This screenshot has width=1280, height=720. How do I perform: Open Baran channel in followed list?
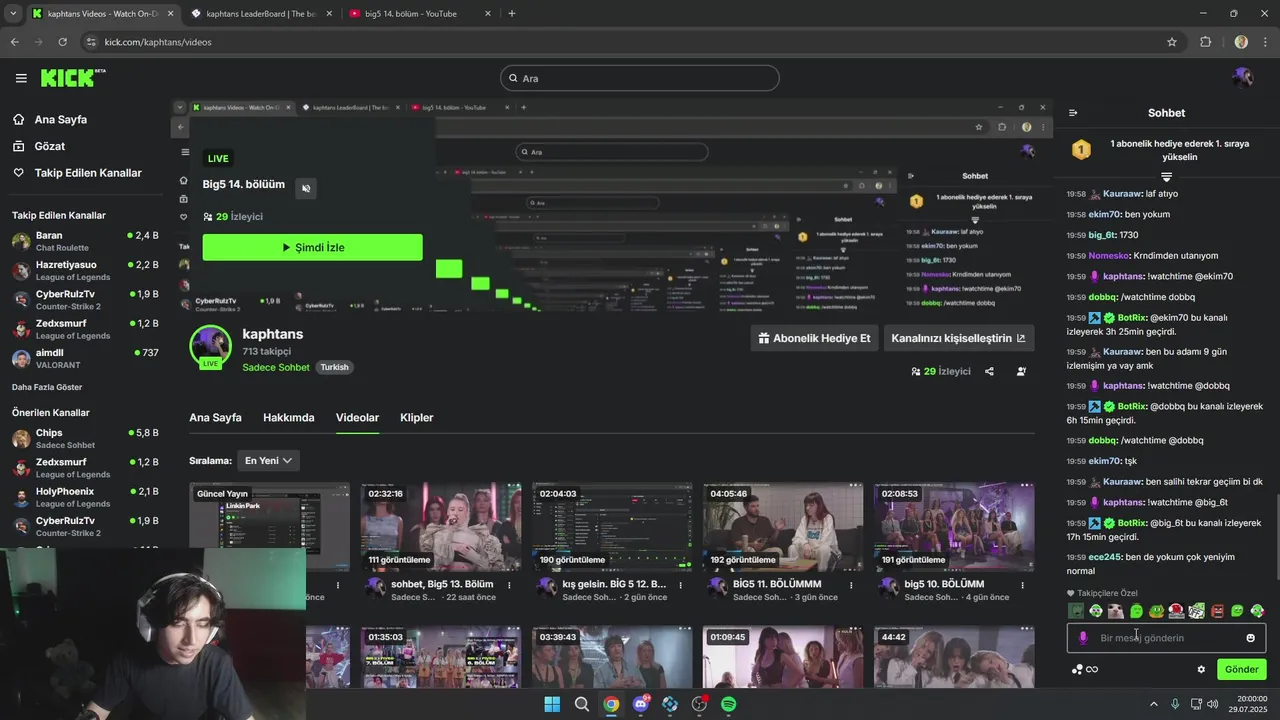(x=85, y=241)
